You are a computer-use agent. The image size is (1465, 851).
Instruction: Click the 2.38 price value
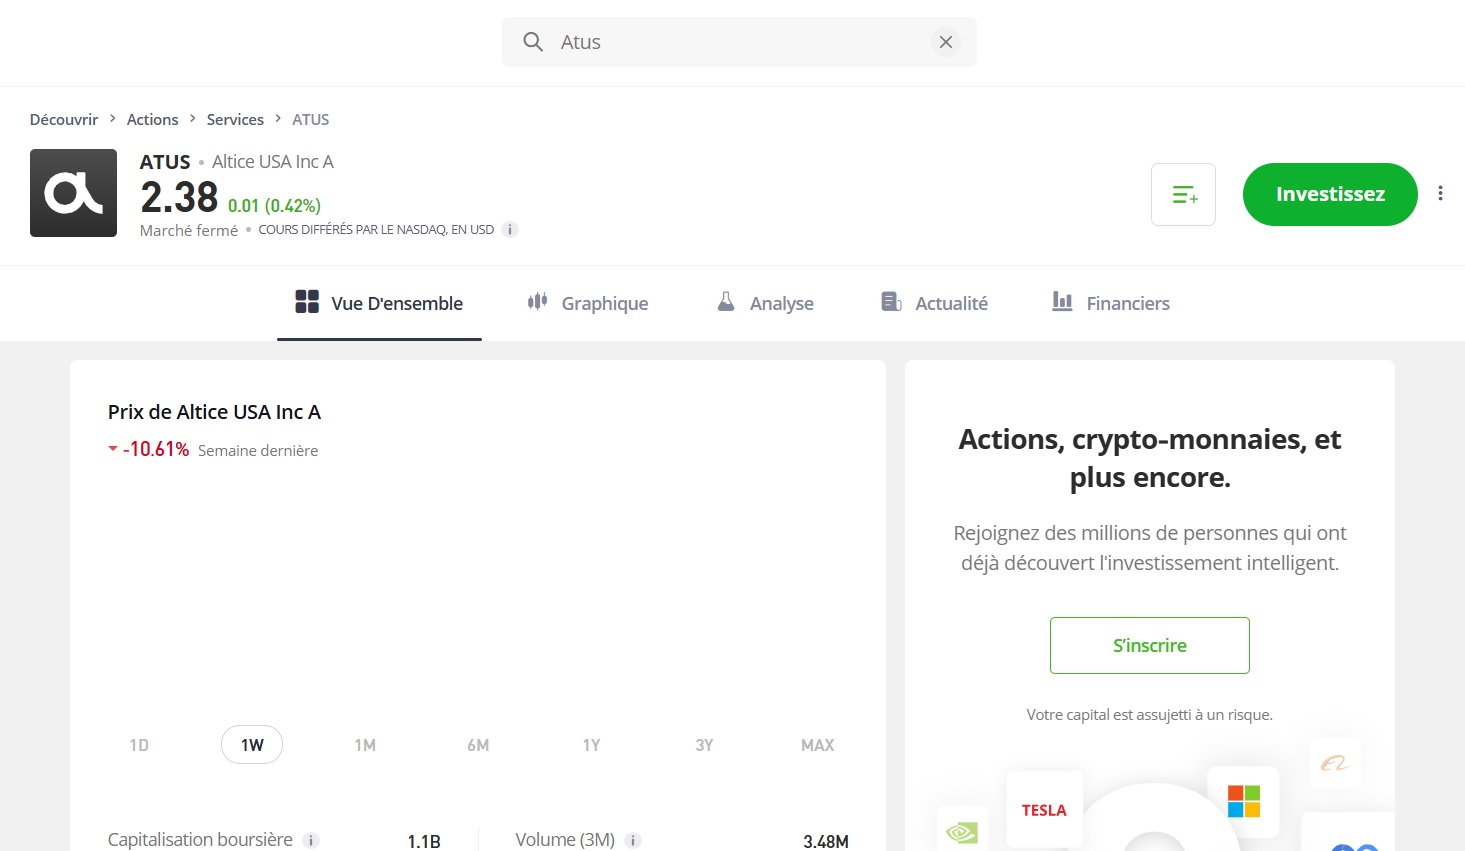point(179,197)
